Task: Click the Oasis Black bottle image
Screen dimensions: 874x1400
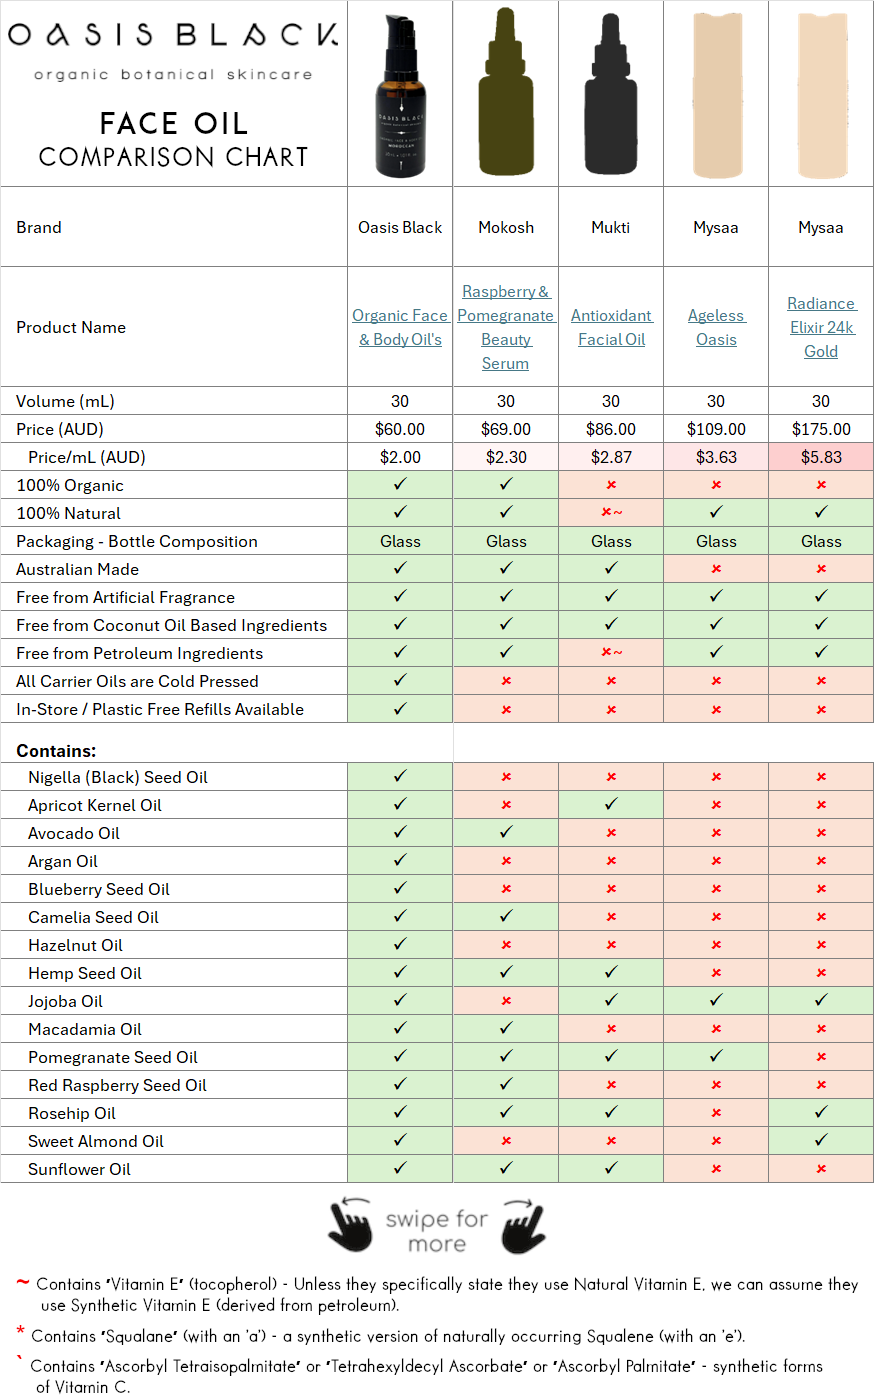Action: 400,95
